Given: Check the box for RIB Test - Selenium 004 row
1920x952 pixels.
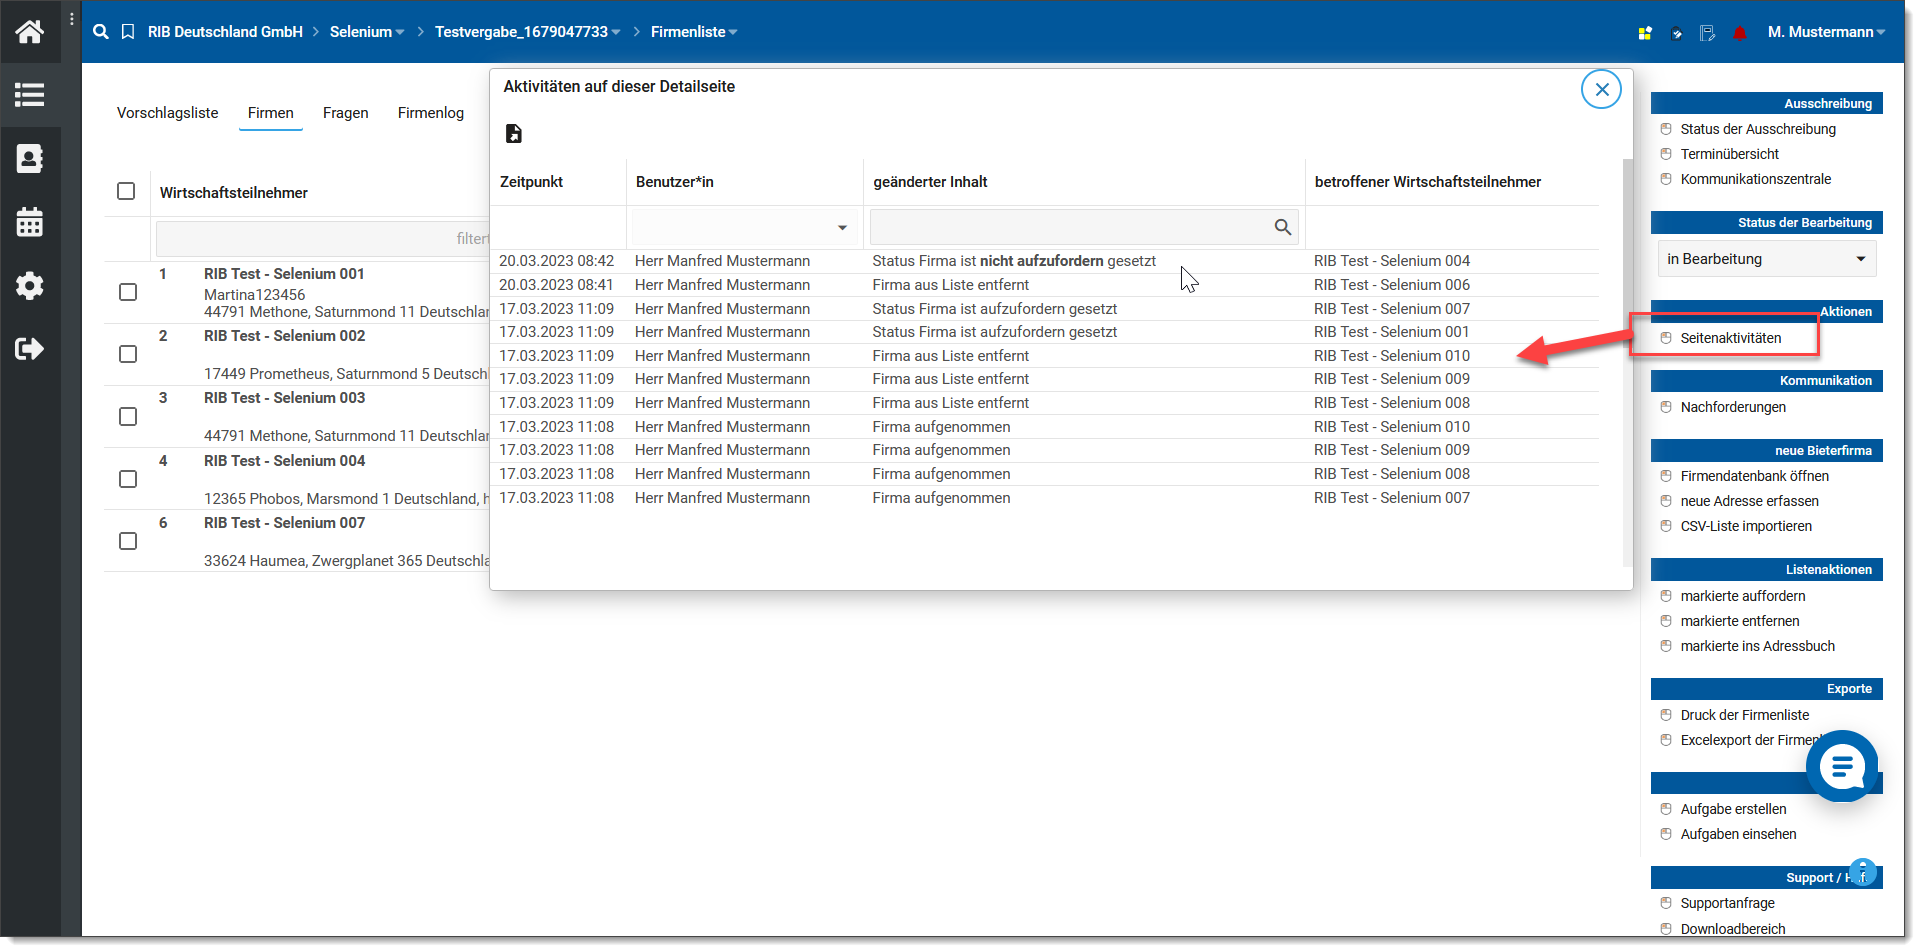Looking at the screenshot, I should point(128,479).
